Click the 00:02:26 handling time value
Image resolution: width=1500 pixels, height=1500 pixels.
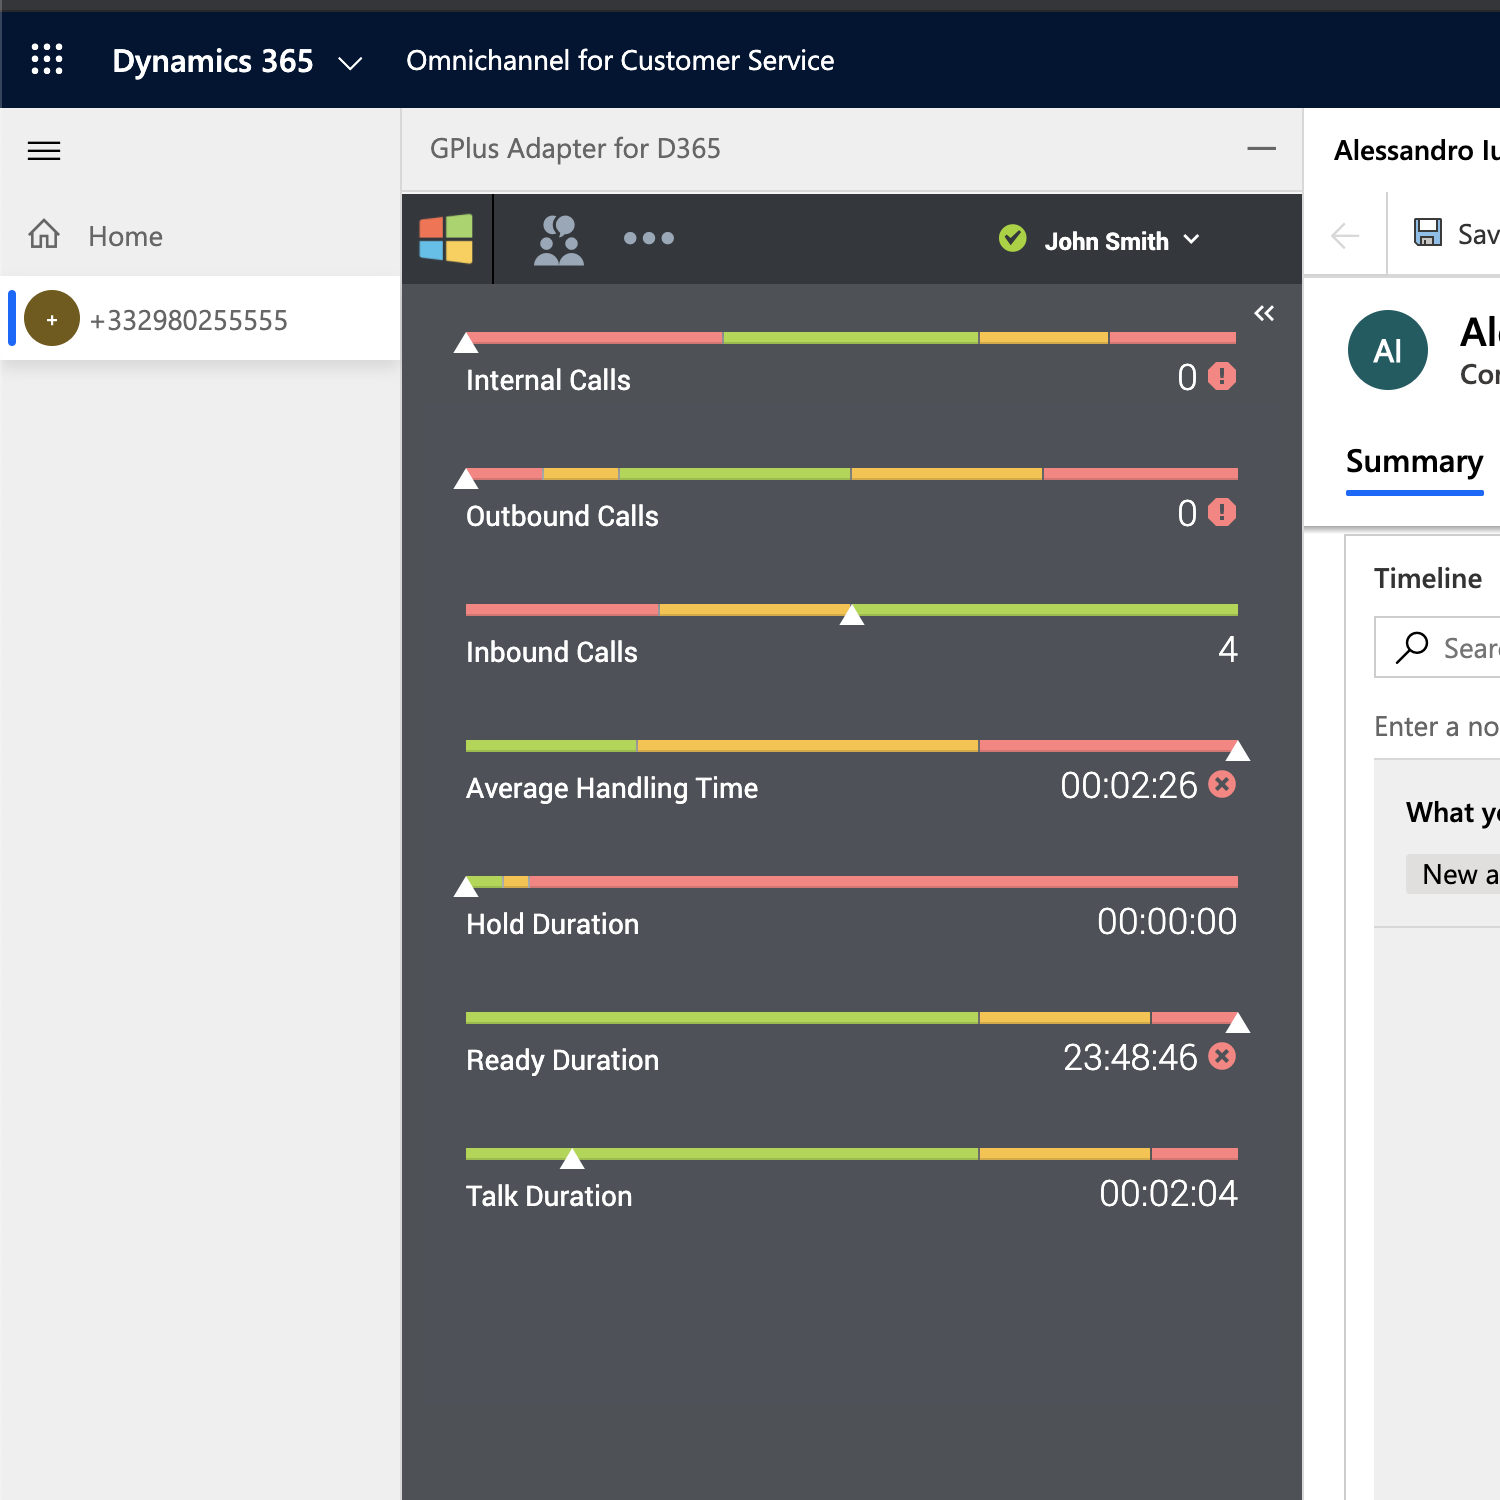pyautogui.click(x=1129, y=786)
